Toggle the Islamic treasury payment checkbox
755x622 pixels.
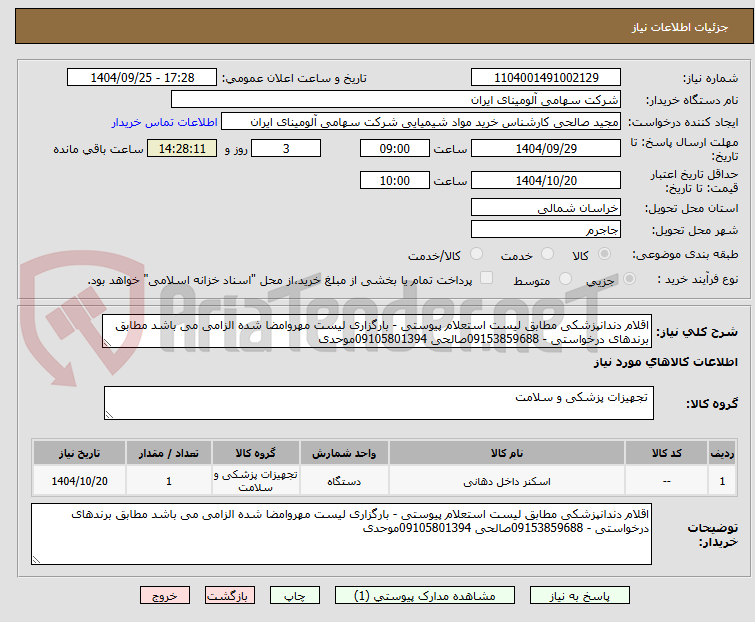pyautogui.click(x=487, y=278)
